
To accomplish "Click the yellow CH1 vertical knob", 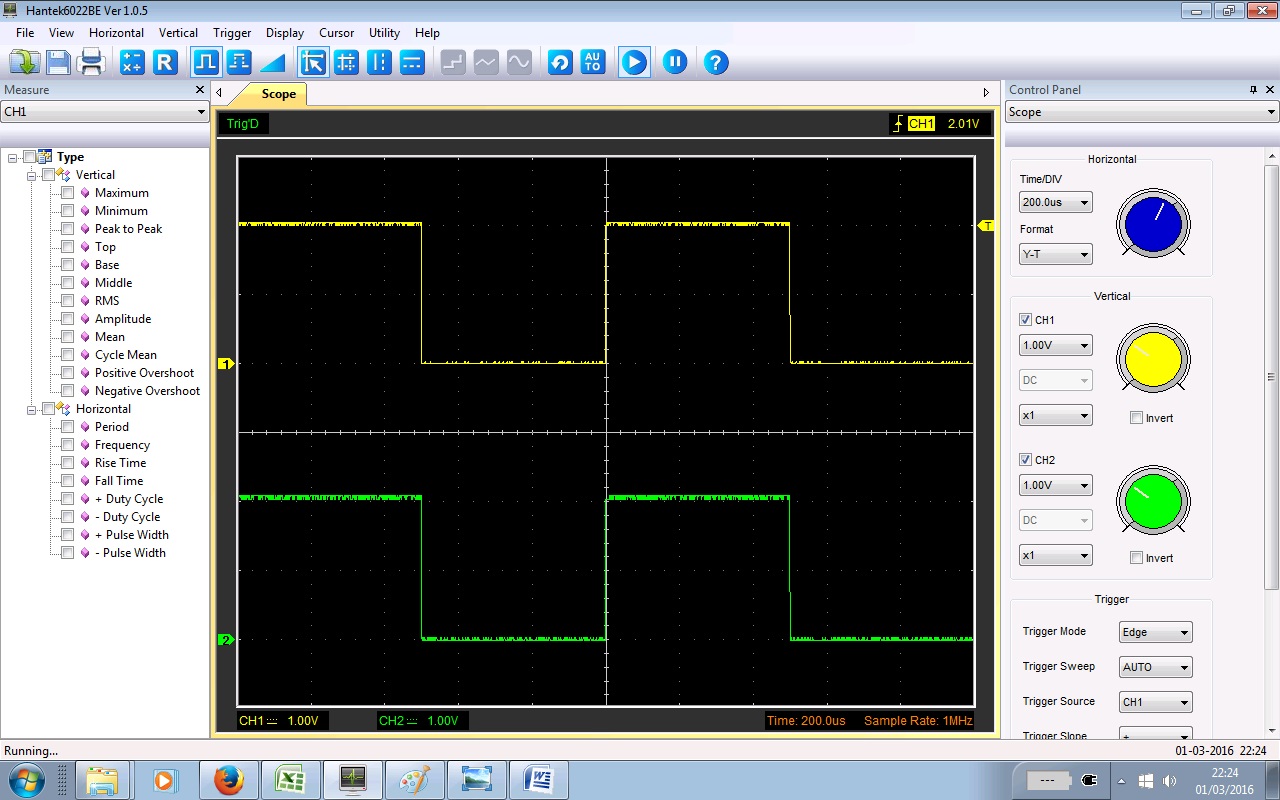I will point(1153,359).
